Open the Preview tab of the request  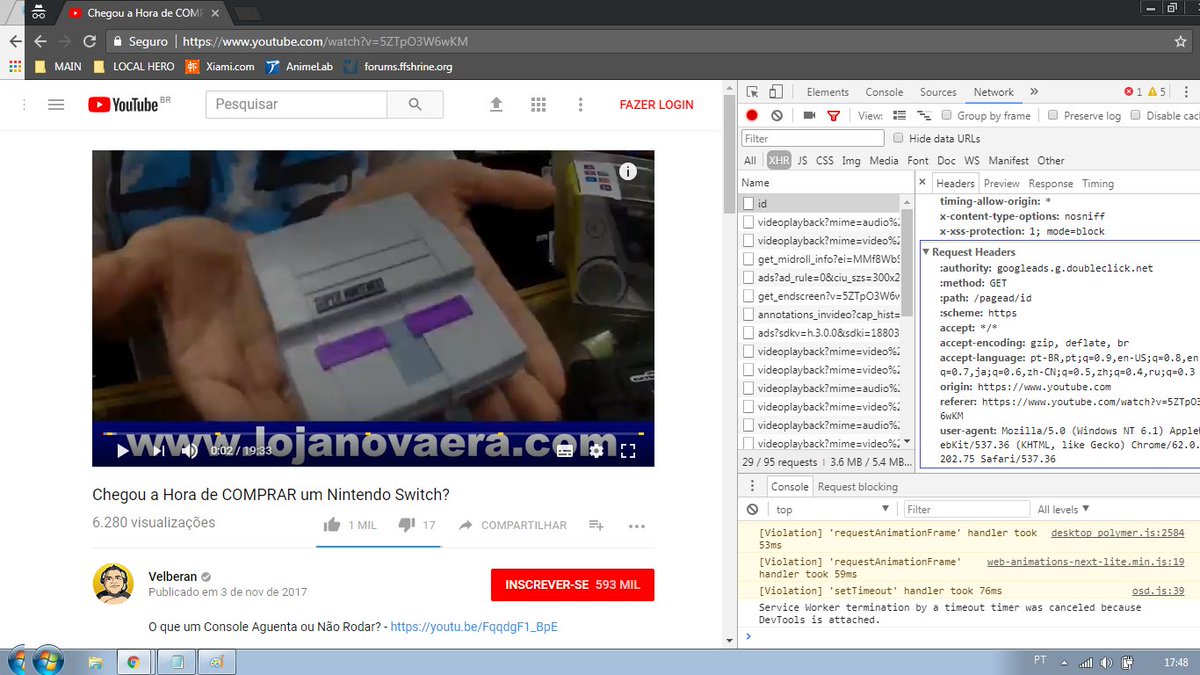(1001, 183)
